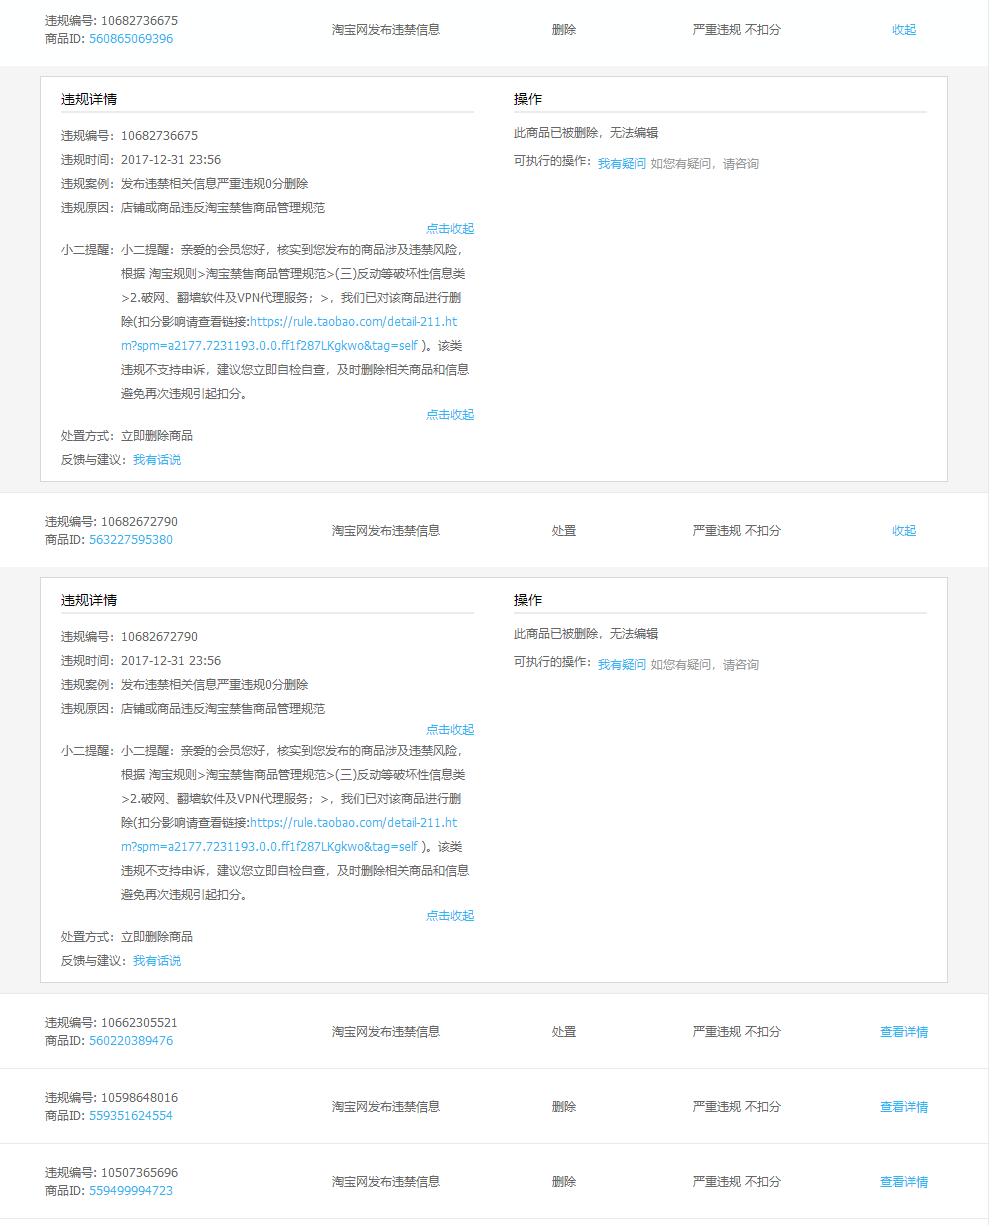Click row header text 违规编号: 10507365696
The width and height of the screenshot is (1000, 1225).
111,1173
